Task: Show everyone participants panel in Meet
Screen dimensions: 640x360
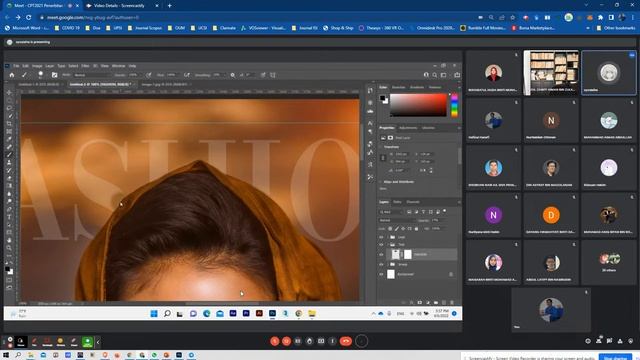Action: click(x=599, y=341)
